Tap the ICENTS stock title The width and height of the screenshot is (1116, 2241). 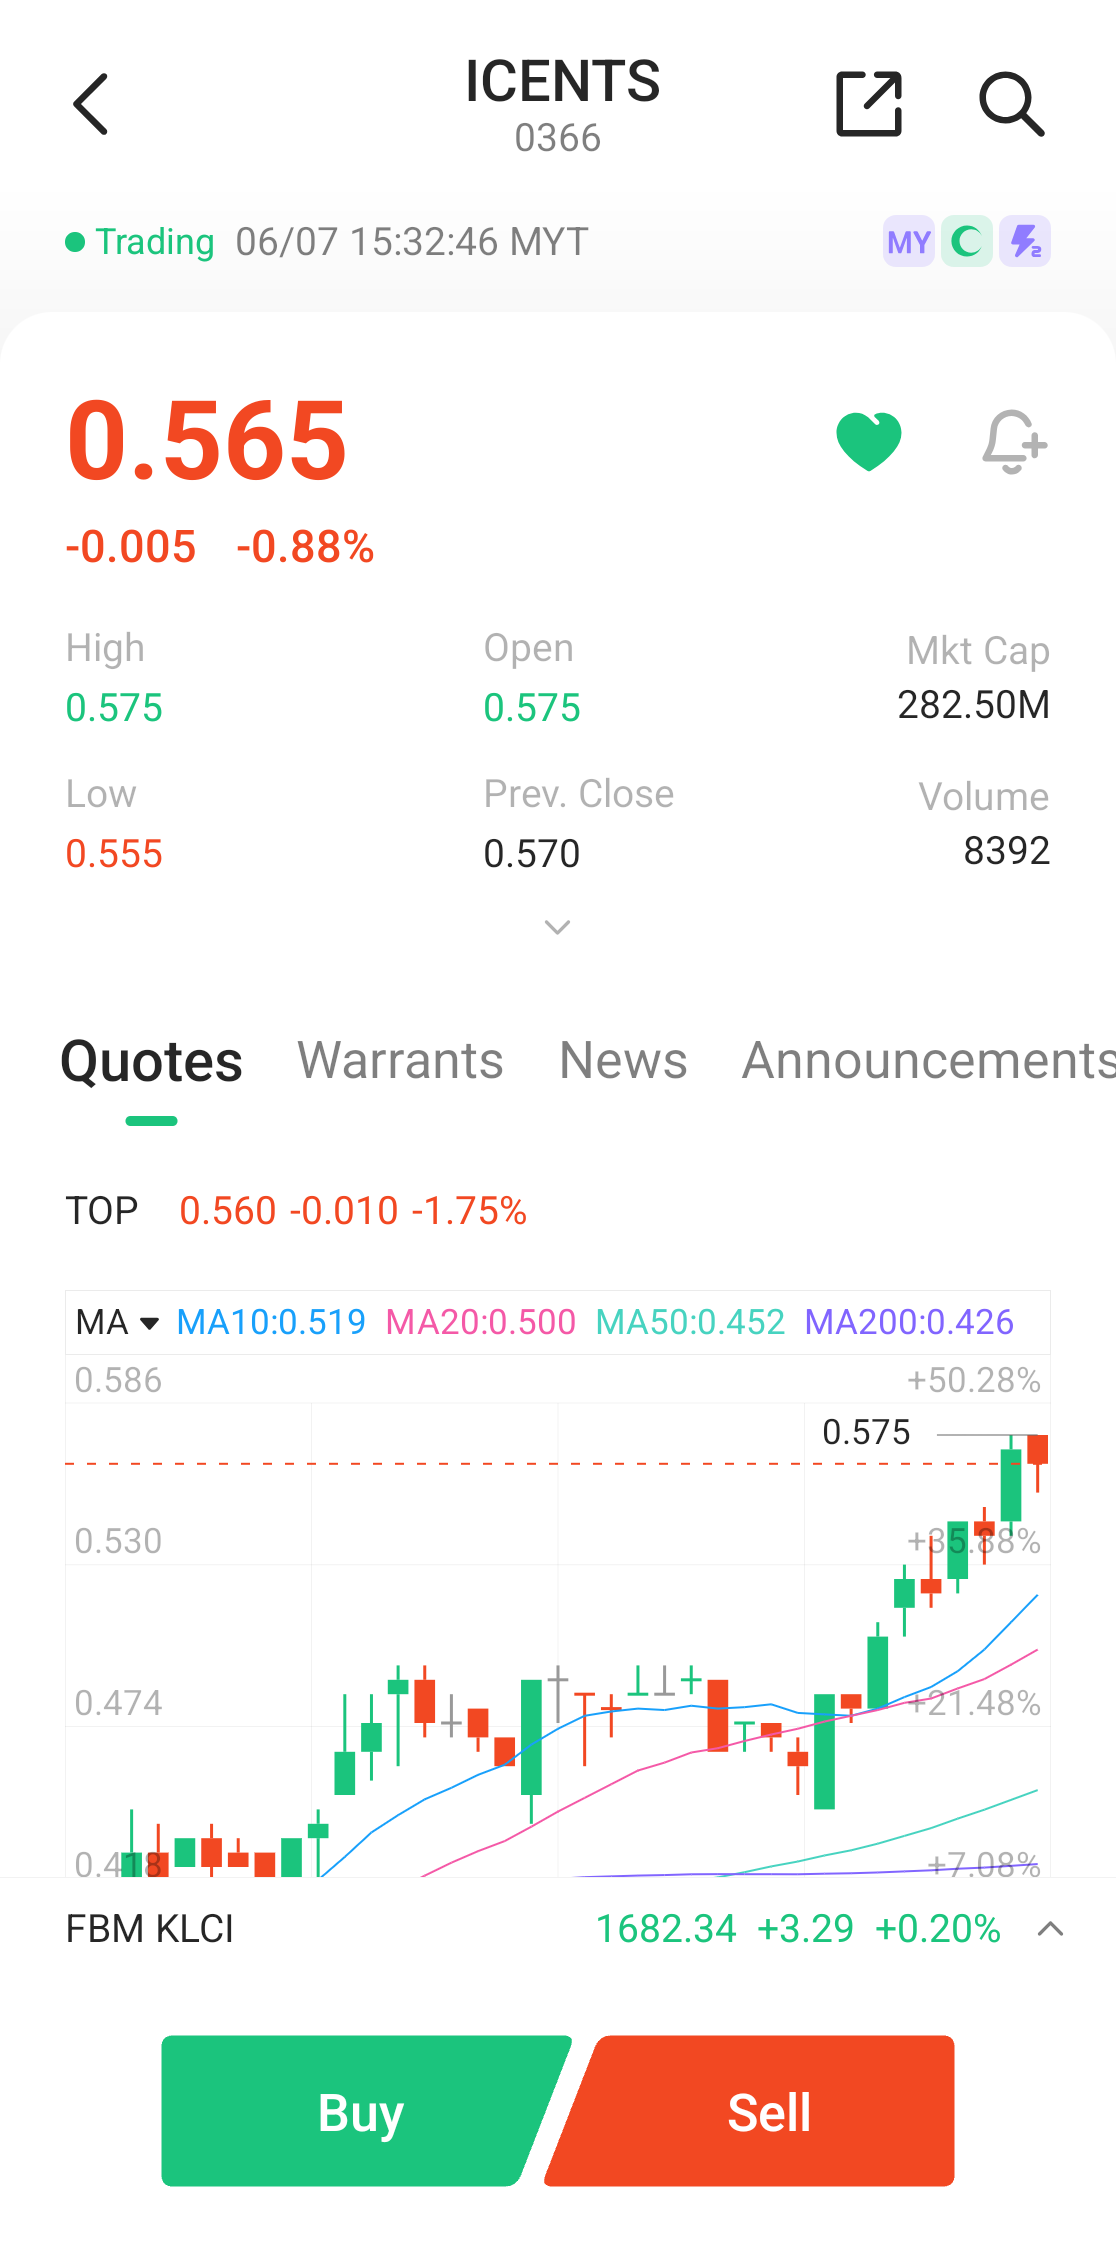(x=562, y=81)
